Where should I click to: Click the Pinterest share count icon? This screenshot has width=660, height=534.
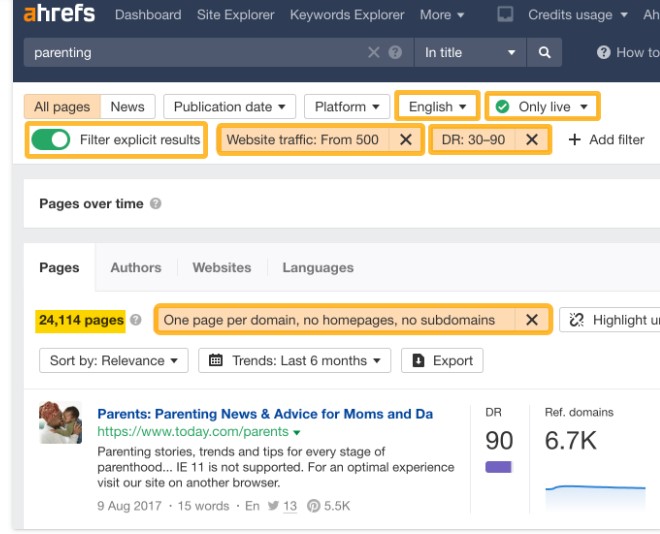pos(311,506)
